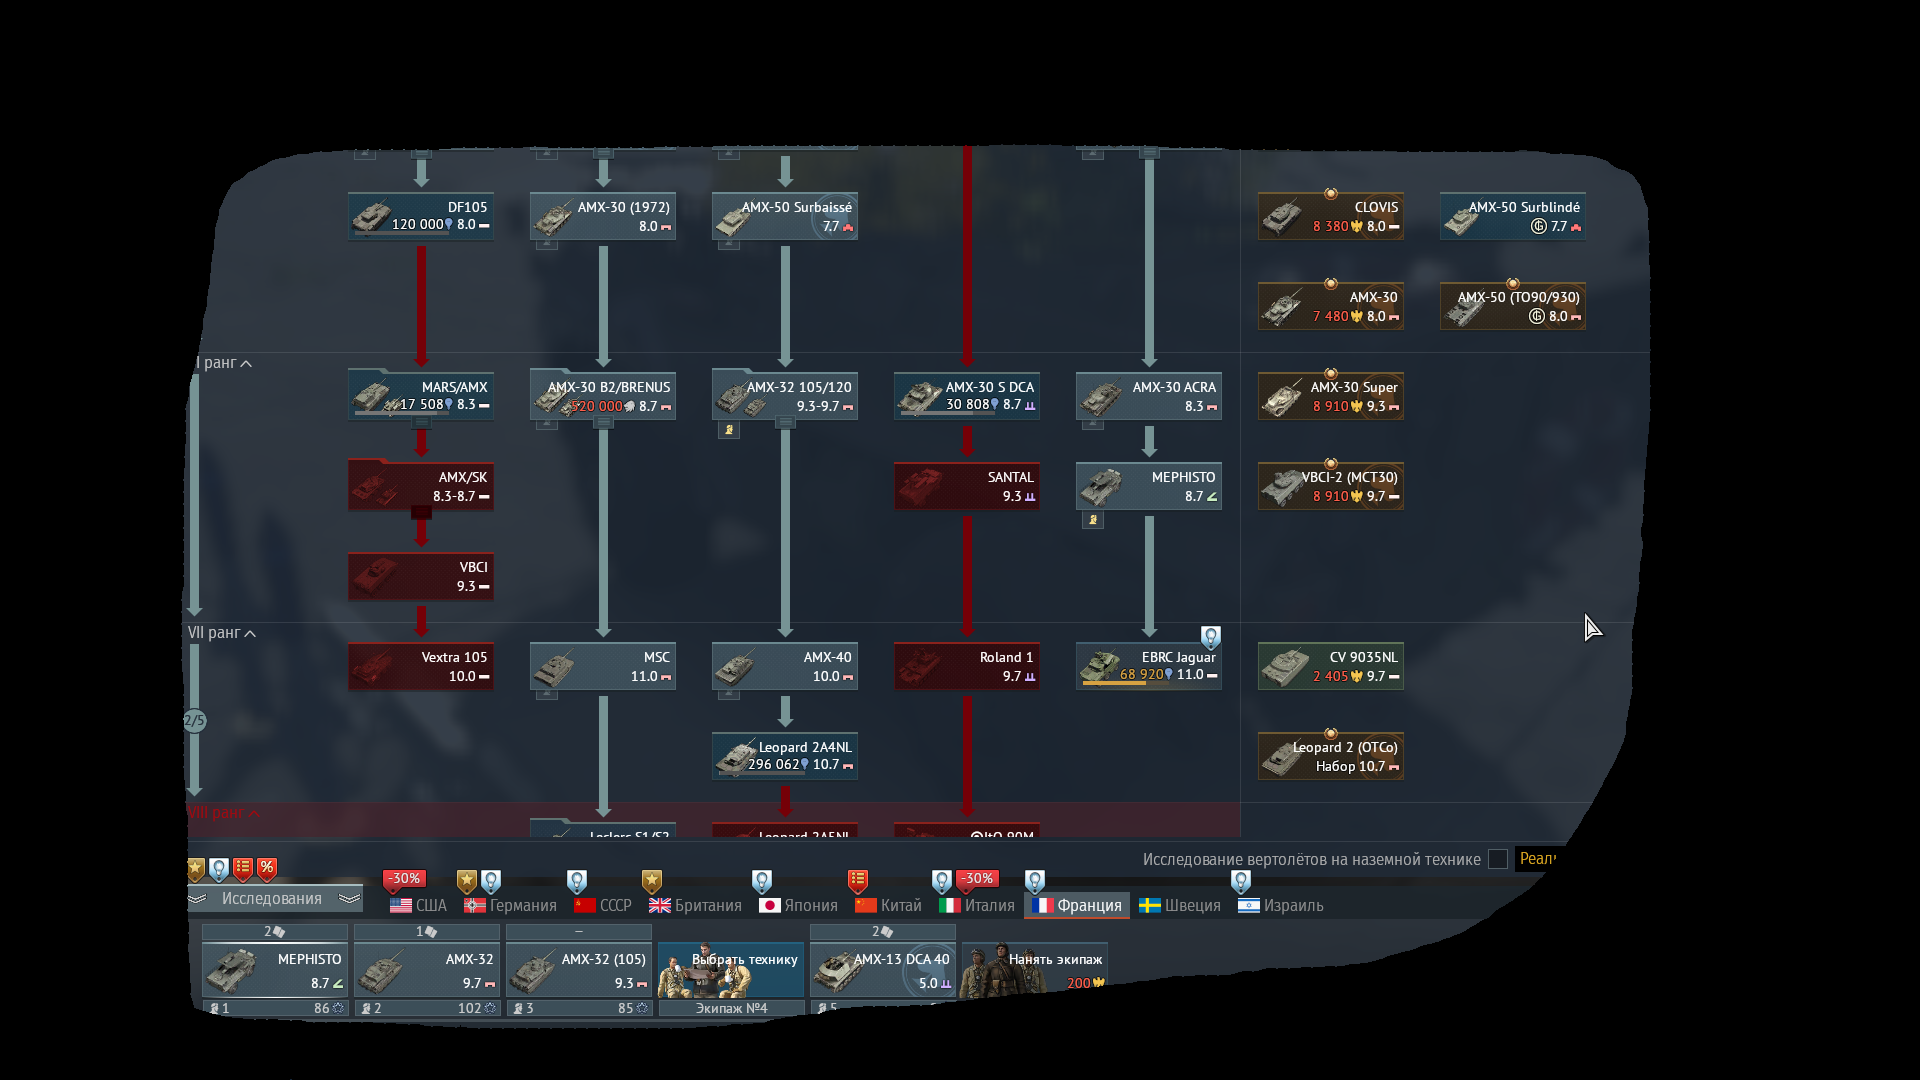The width and height of the screenshot is (1920, 1080).
Task: Open the Исследования dropdown panel
Action: coord(272,899)
